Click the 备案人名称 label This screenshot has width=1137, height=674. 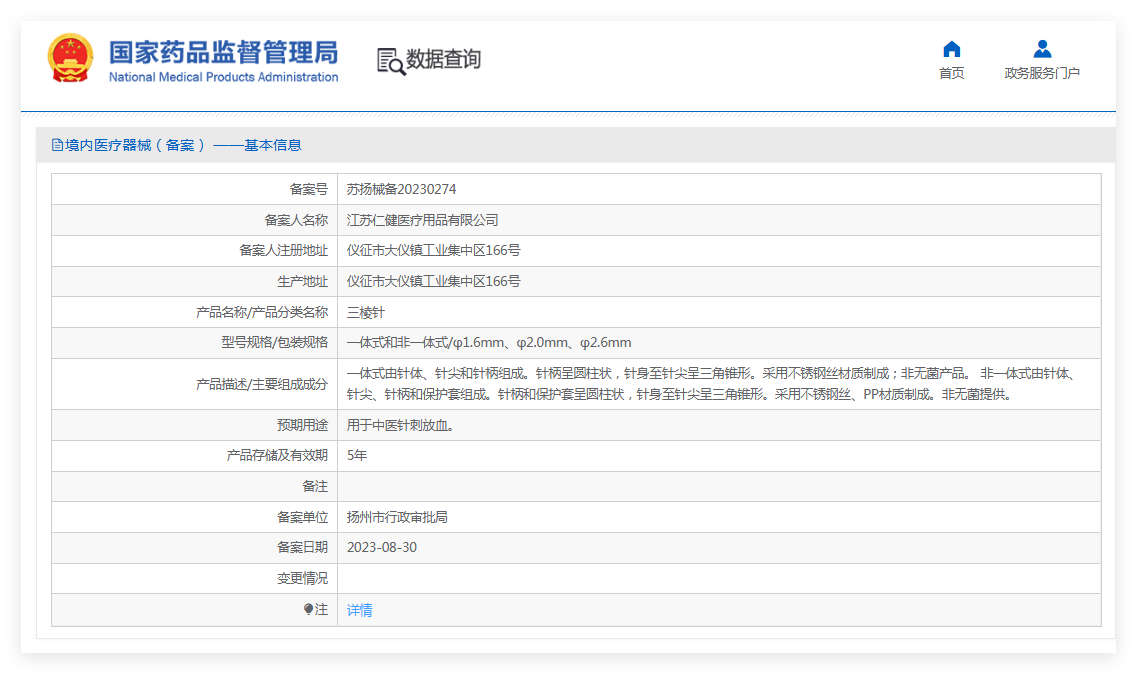296,220
